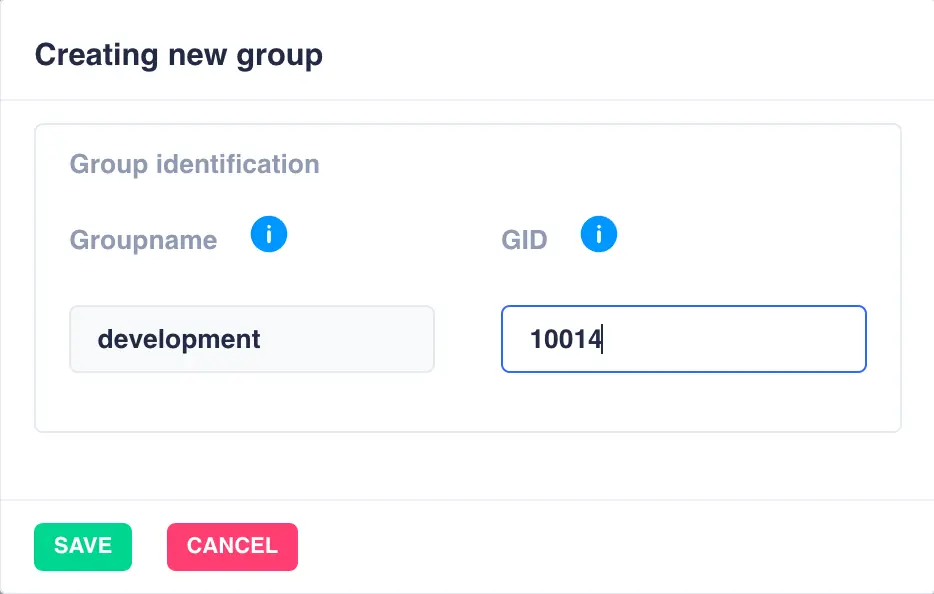Save the new group

[x=83, y=546]
